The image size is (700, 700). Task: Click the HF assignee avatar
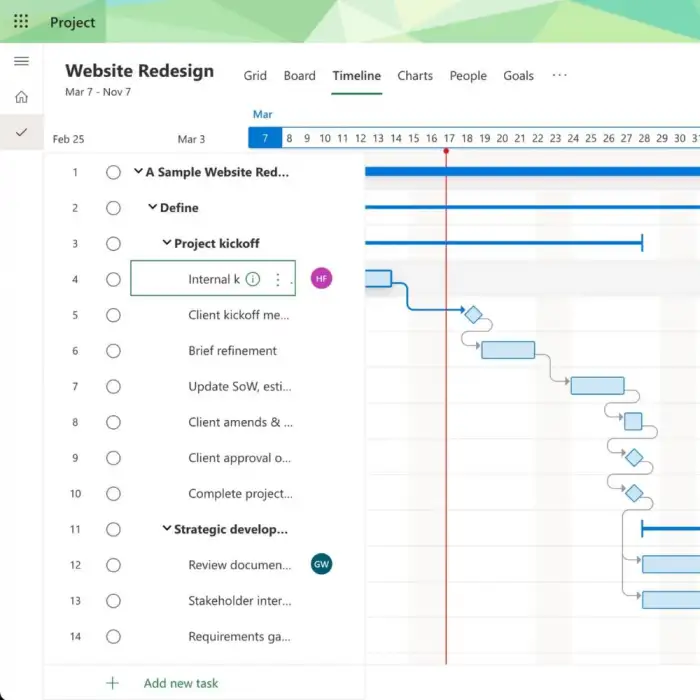[321, 279]
